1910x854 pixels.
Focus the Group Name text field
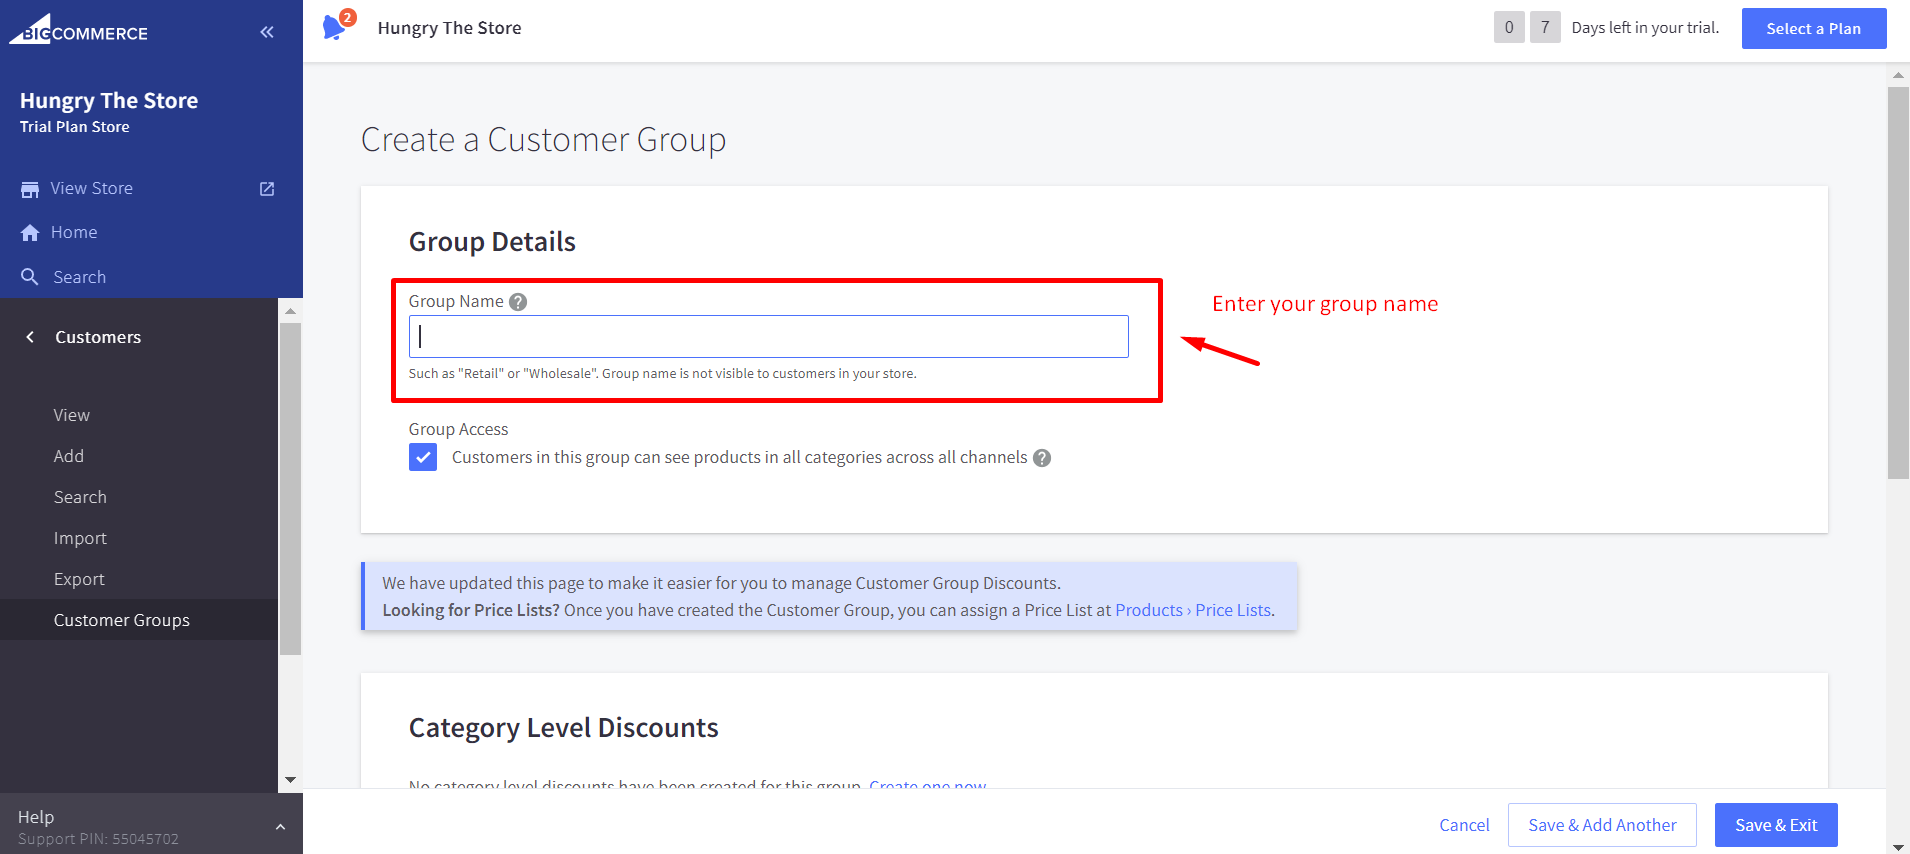768,337
